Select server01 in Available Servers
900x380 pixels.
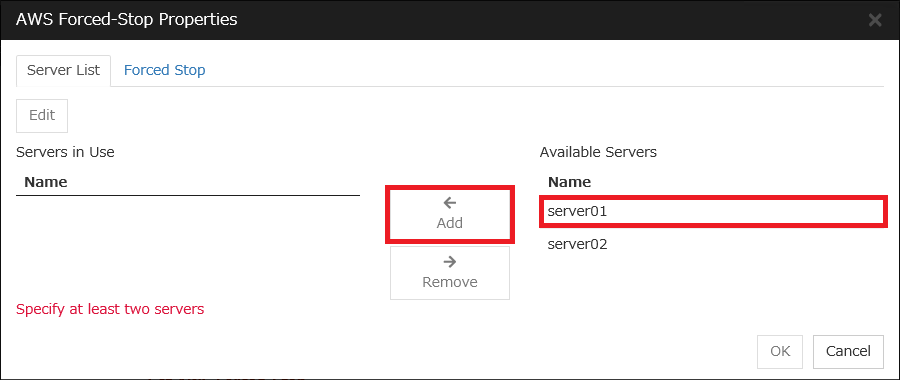coord(712,211)
